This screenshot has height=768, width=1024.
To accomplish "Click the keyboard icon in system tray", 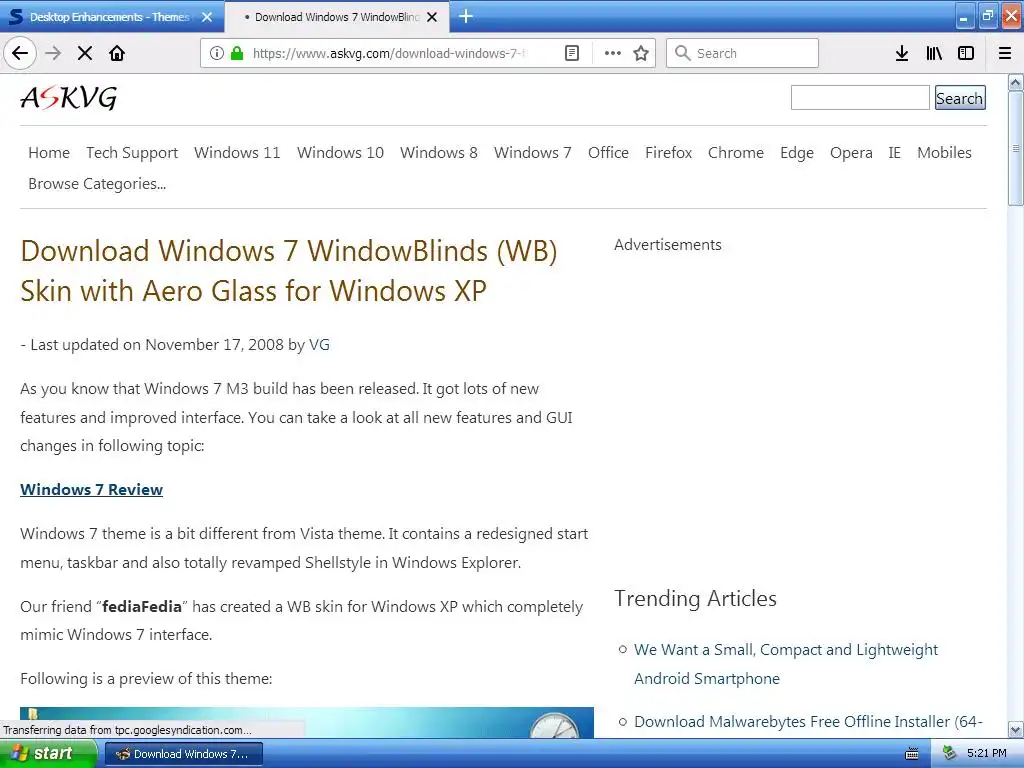I will click(x=912, y=754).
